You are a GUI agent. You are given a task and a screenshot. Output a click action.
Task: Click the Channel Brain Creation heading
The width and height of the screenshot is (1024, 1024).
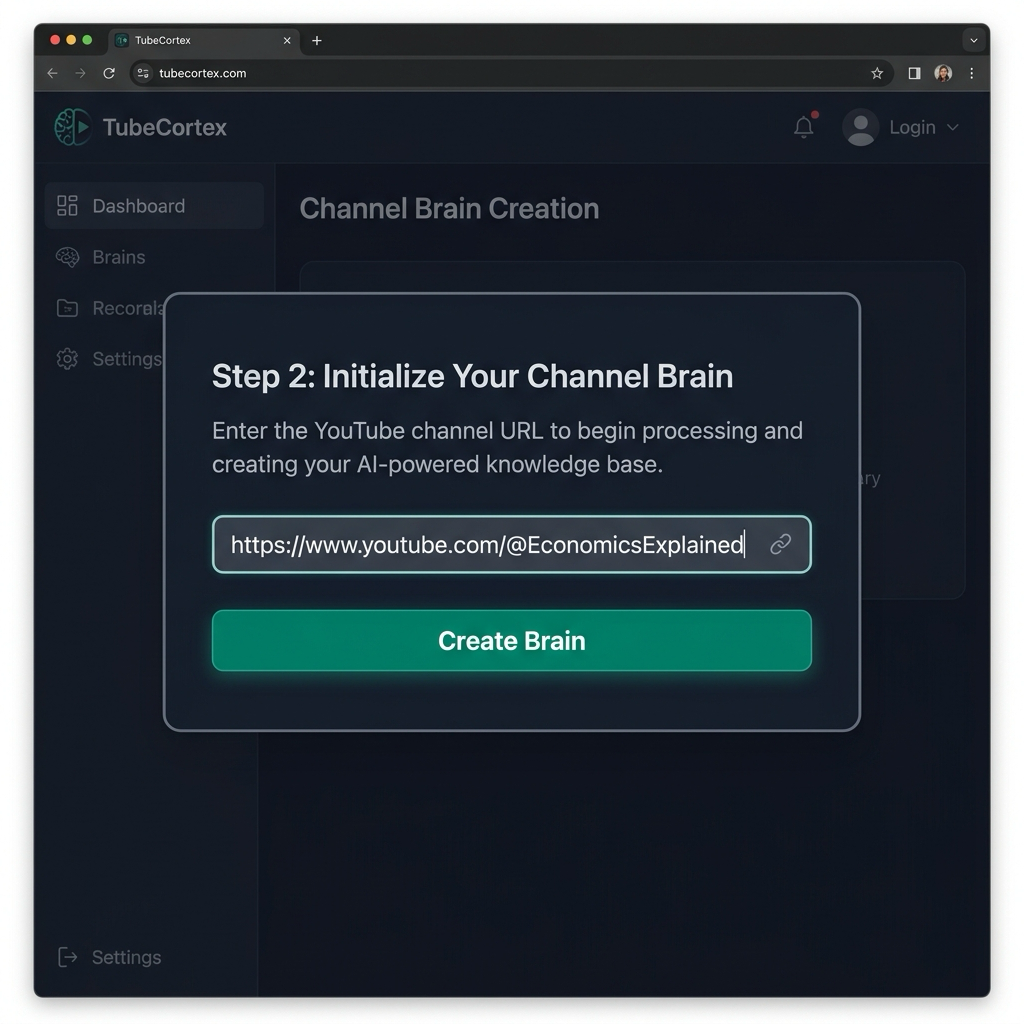(x=449, y=209)
